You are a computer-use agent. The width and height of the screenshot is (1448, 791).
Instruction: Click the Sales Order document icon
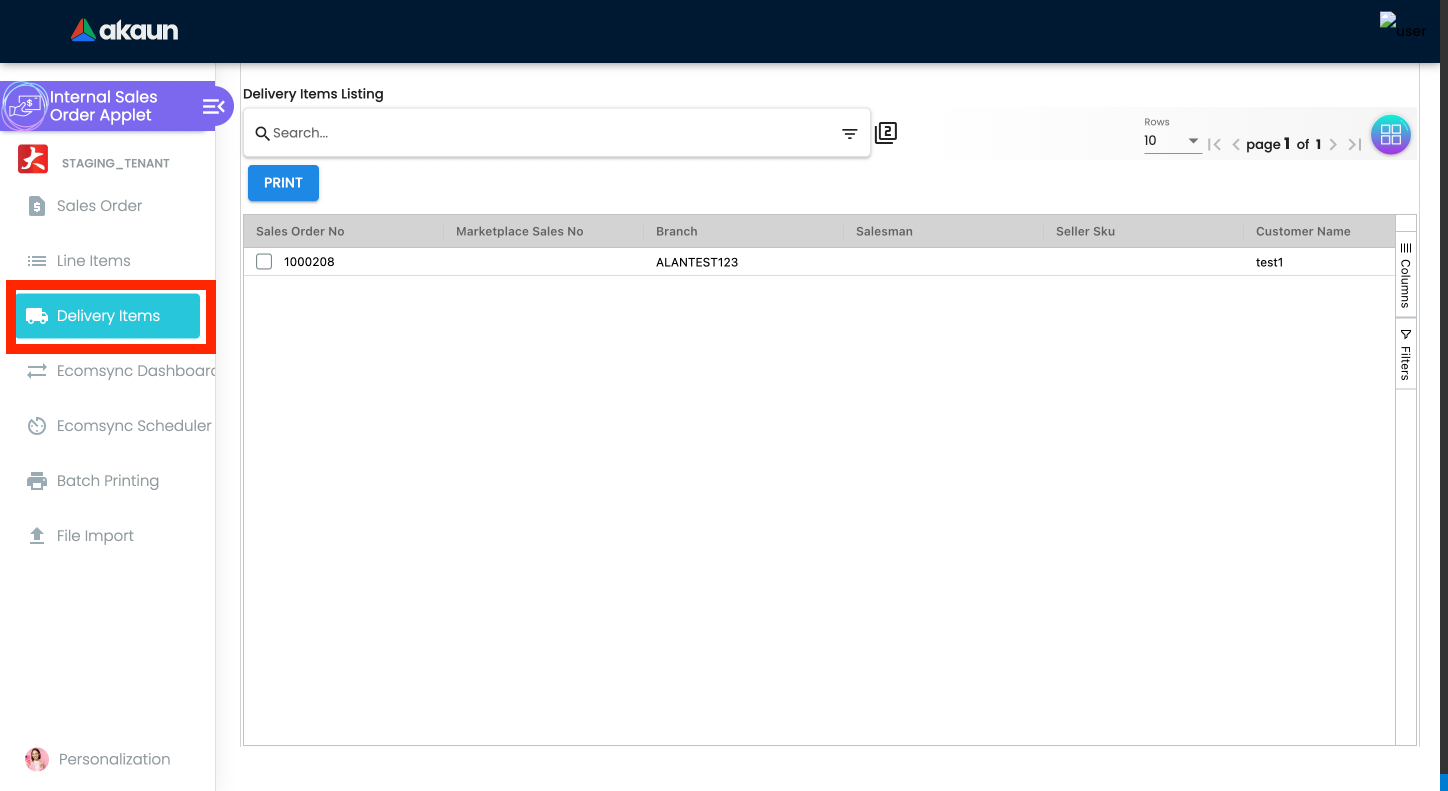(x=37, y=206)
